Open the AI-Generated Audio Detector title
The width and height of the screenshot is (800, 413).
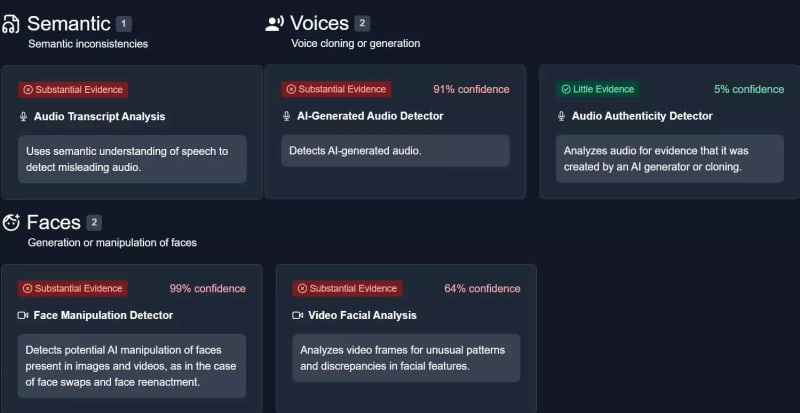click(370, 116)
